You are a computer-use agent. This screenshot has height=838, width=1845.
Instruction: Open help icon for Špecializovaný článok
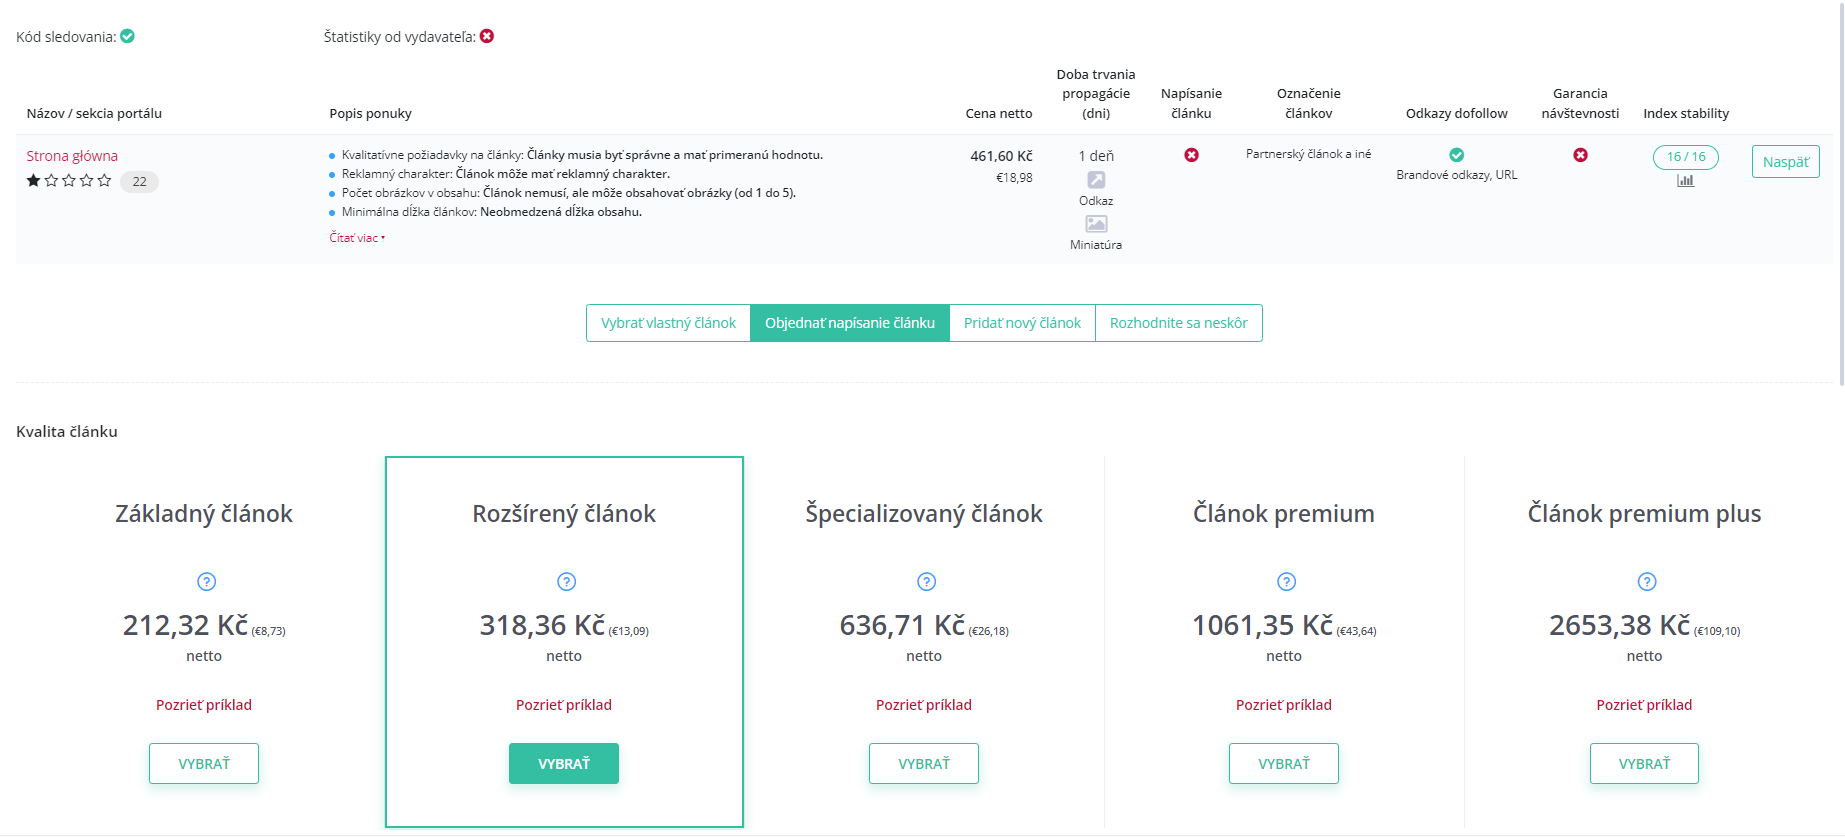point(927,582)
